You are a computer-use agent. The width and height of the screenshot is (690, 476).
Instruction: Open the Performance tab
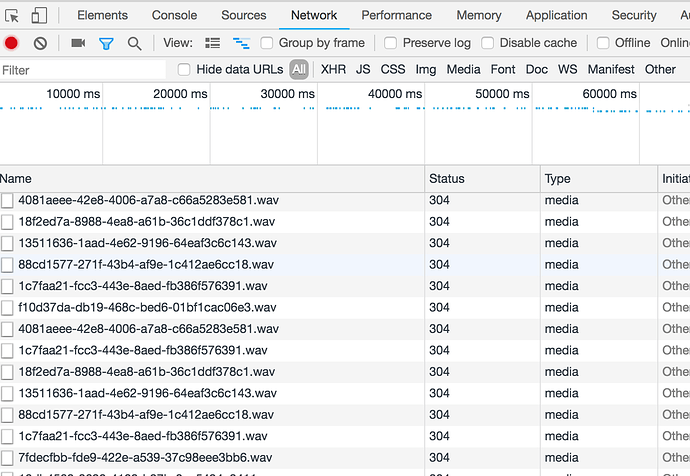coord(397,15)
